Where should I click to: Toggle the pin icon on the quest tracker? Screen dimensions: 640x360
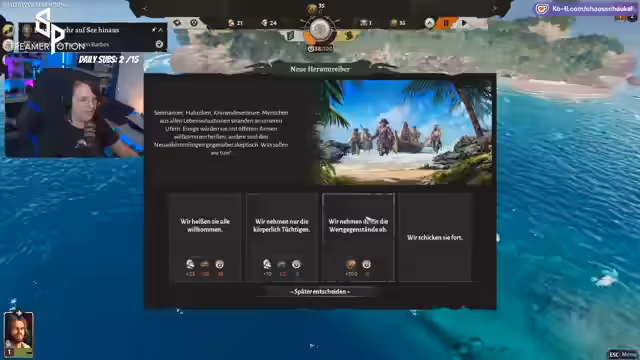154,30
